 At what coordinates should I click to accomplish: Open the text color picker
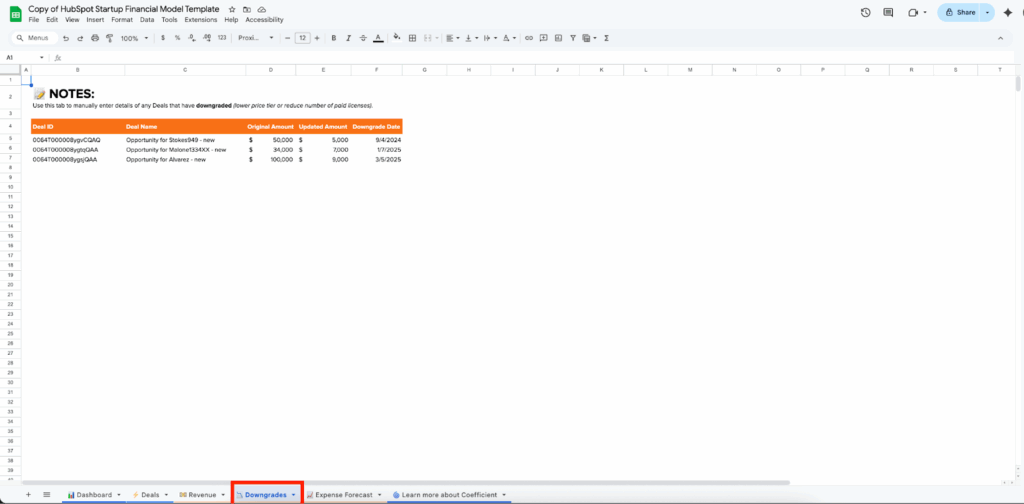[377, 38]
